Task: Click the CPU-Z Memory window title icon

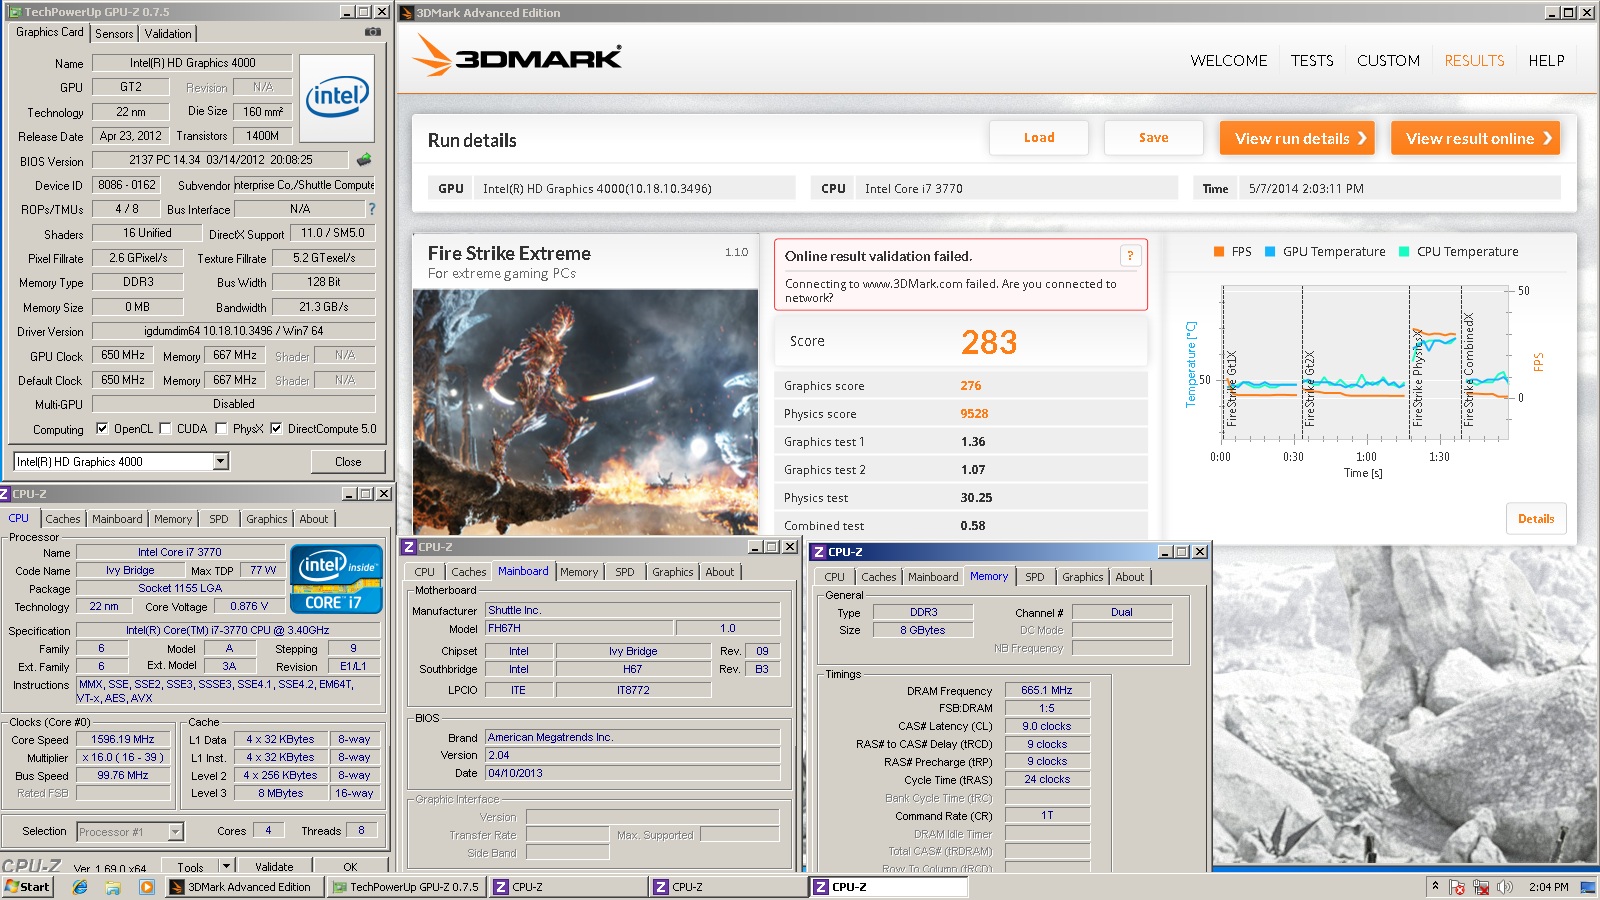Action: click(x=819, y=552)
